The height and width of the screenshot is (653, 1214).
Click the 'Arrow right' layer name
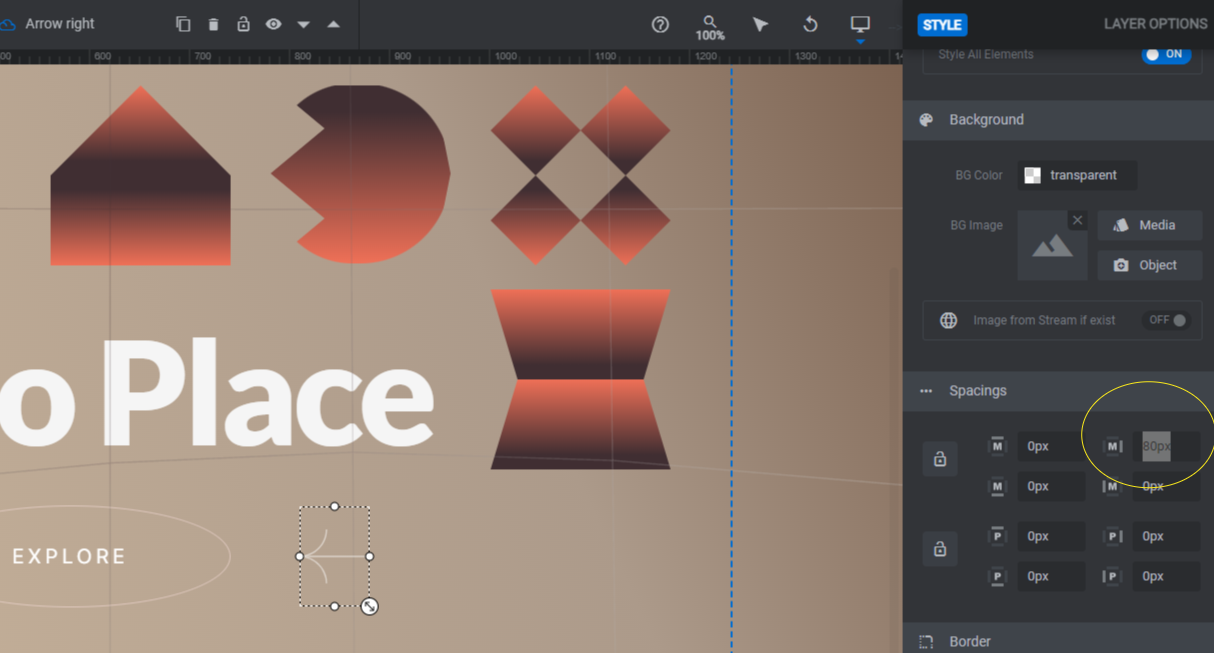[x=60, y=24]
